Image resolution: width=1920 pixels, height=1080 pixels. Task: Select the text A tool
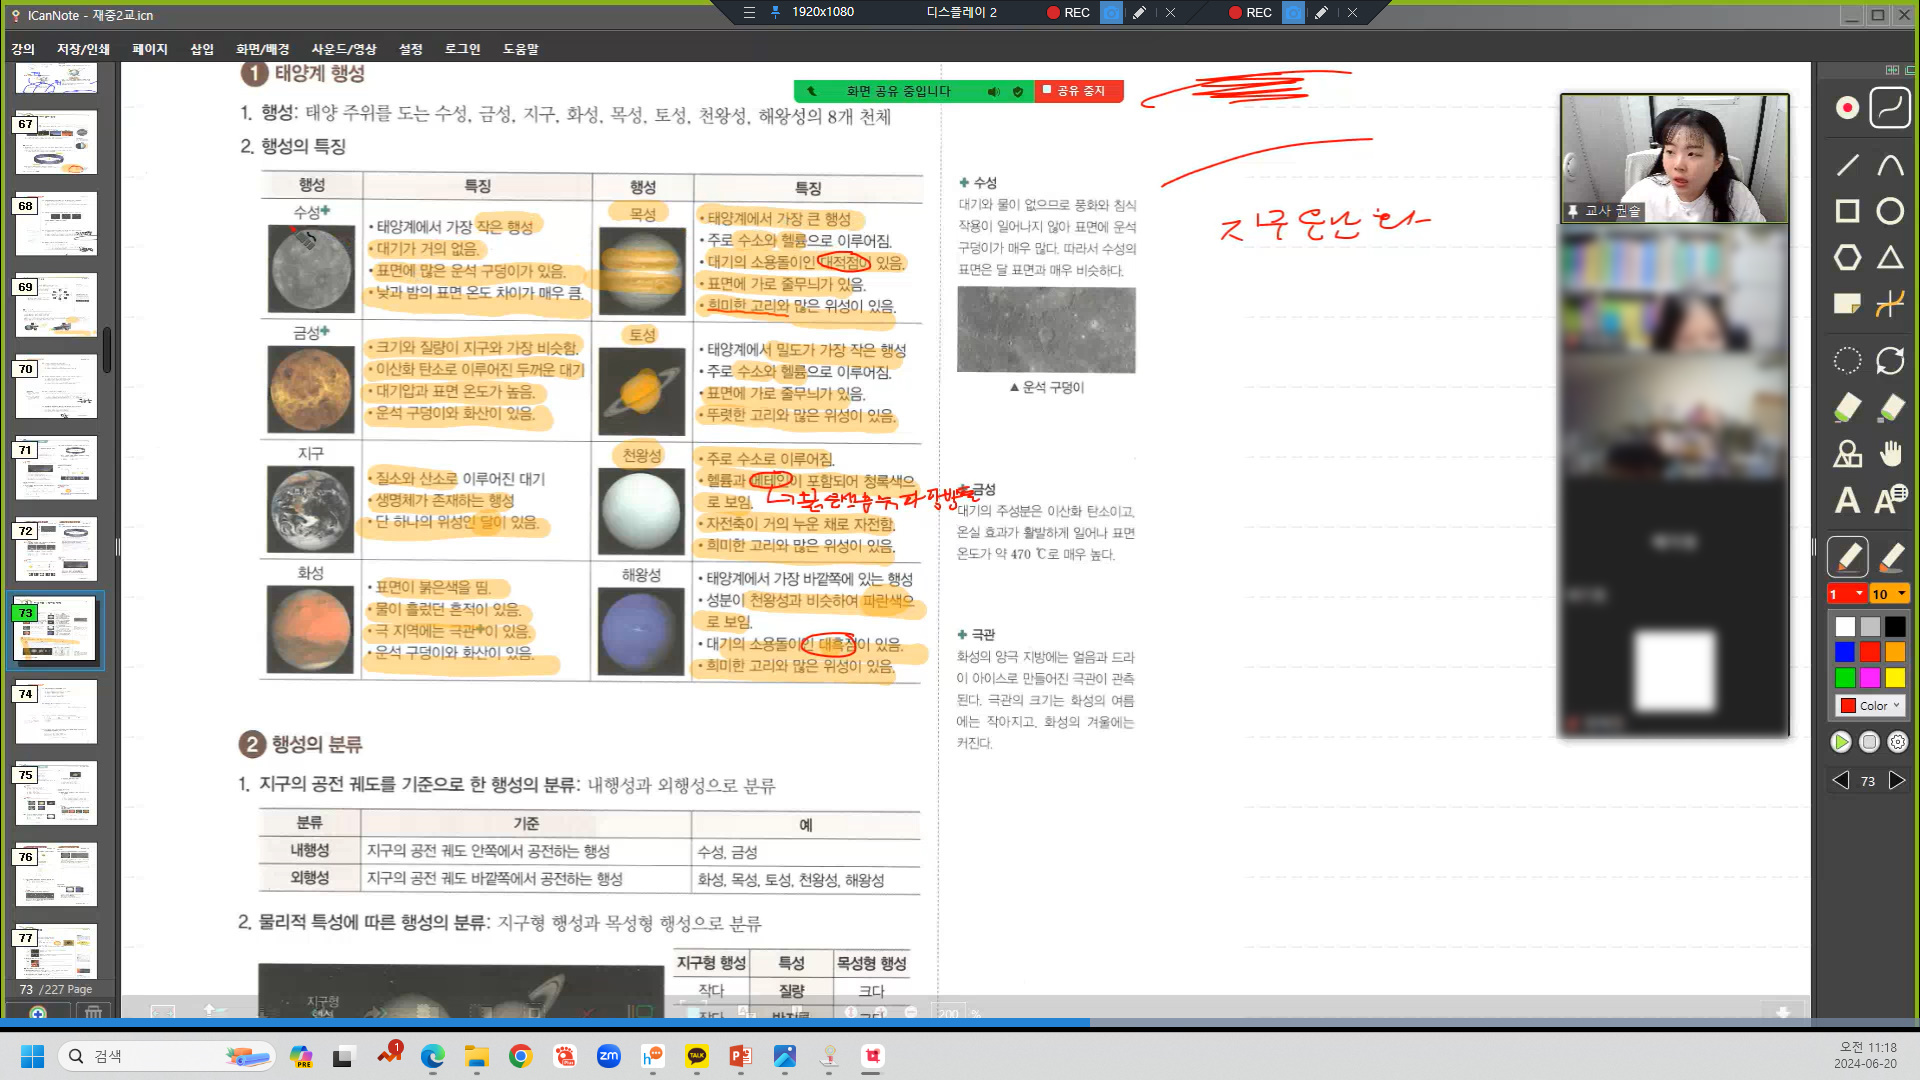tap(1847, 500)
